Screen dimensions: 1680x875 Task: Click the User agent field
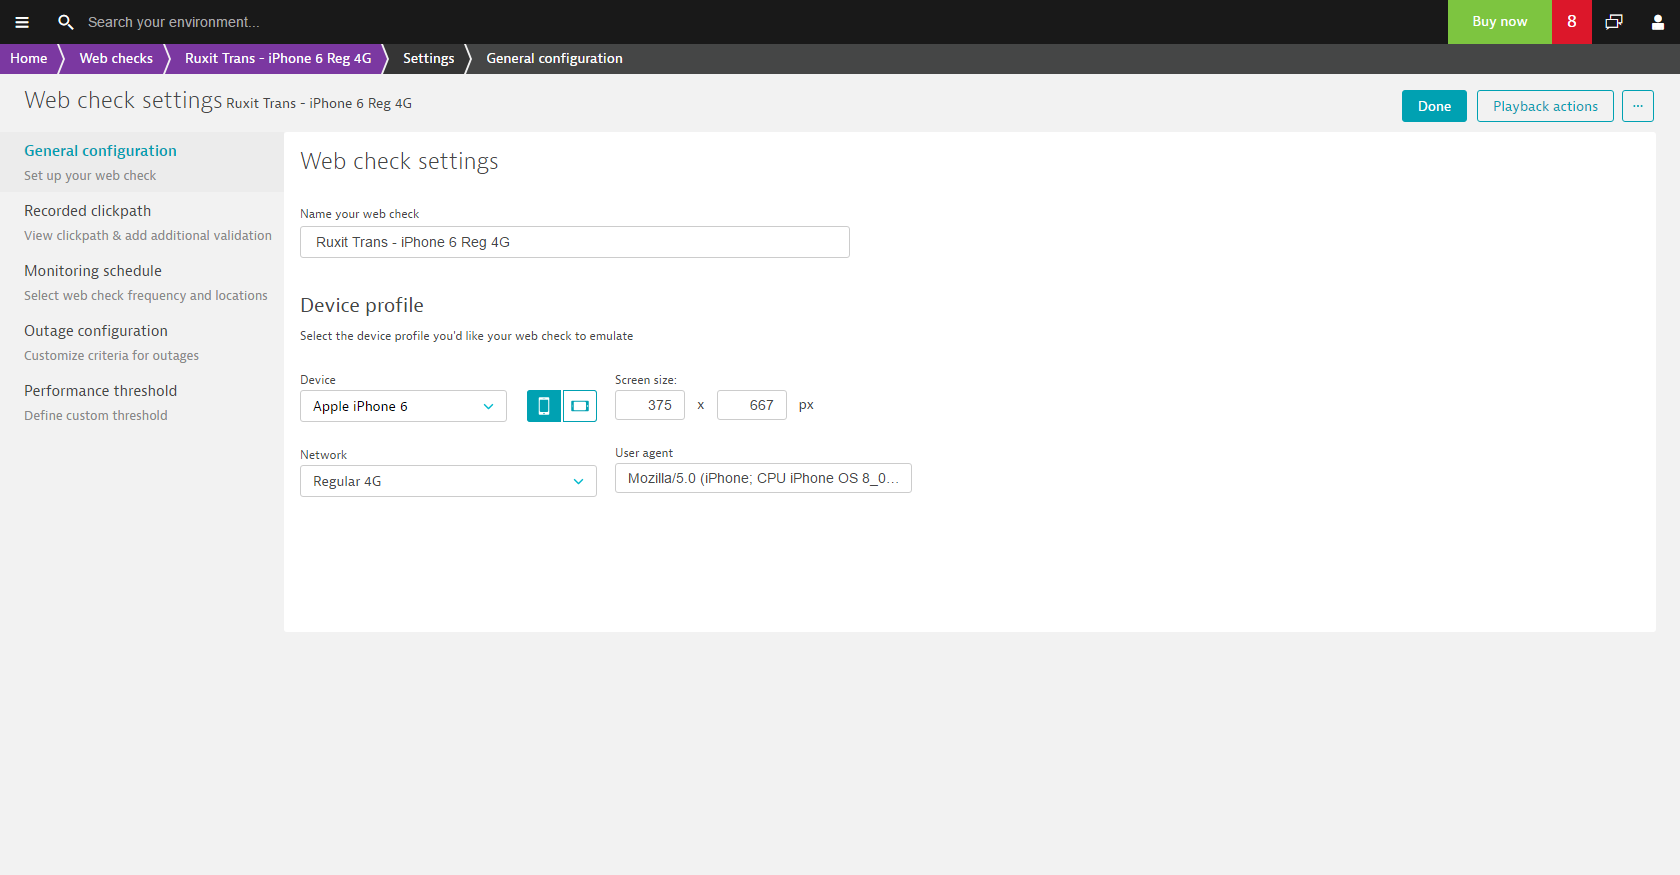(763, 478)
